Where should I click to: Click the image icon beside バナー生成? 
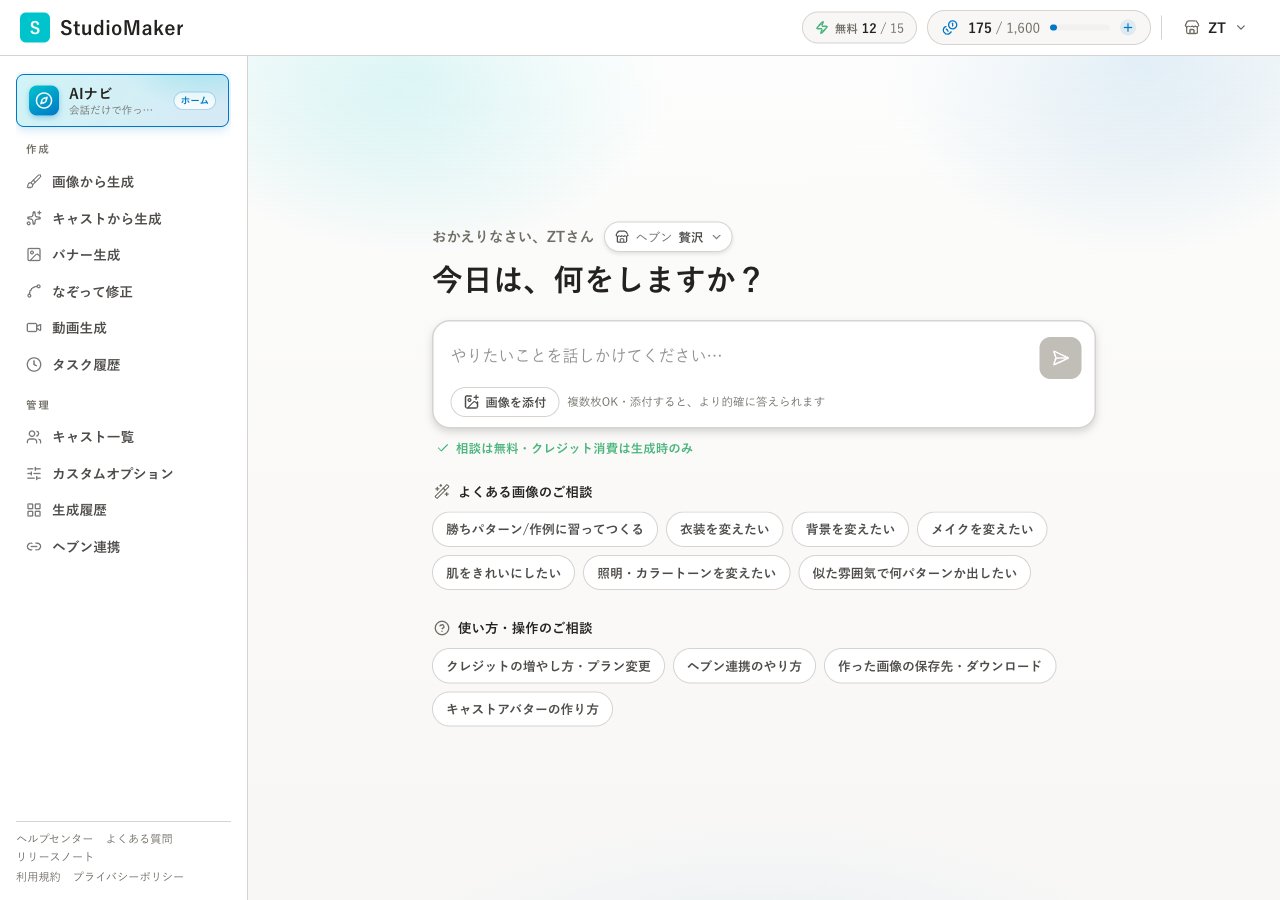34,255
